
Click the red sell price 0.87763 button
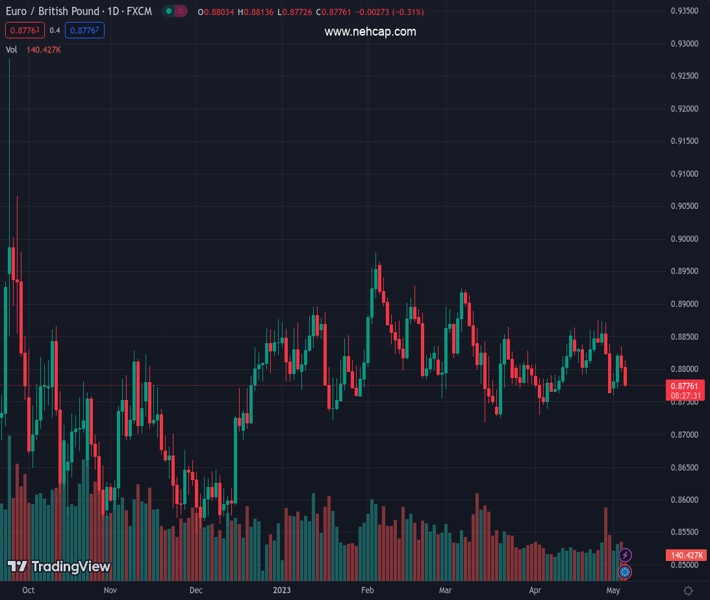coord(25,30)
